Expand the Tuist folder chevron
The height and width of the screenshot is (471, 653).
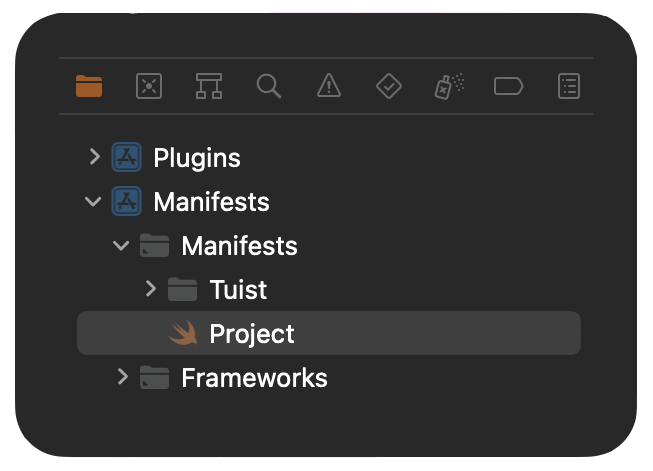(150, 289)
